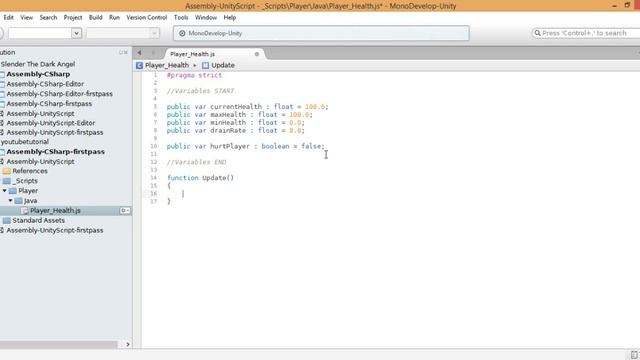Open the Window menu
Viewport: 640px width, 360px height.
pyautogui.click(x=206, y=18)
